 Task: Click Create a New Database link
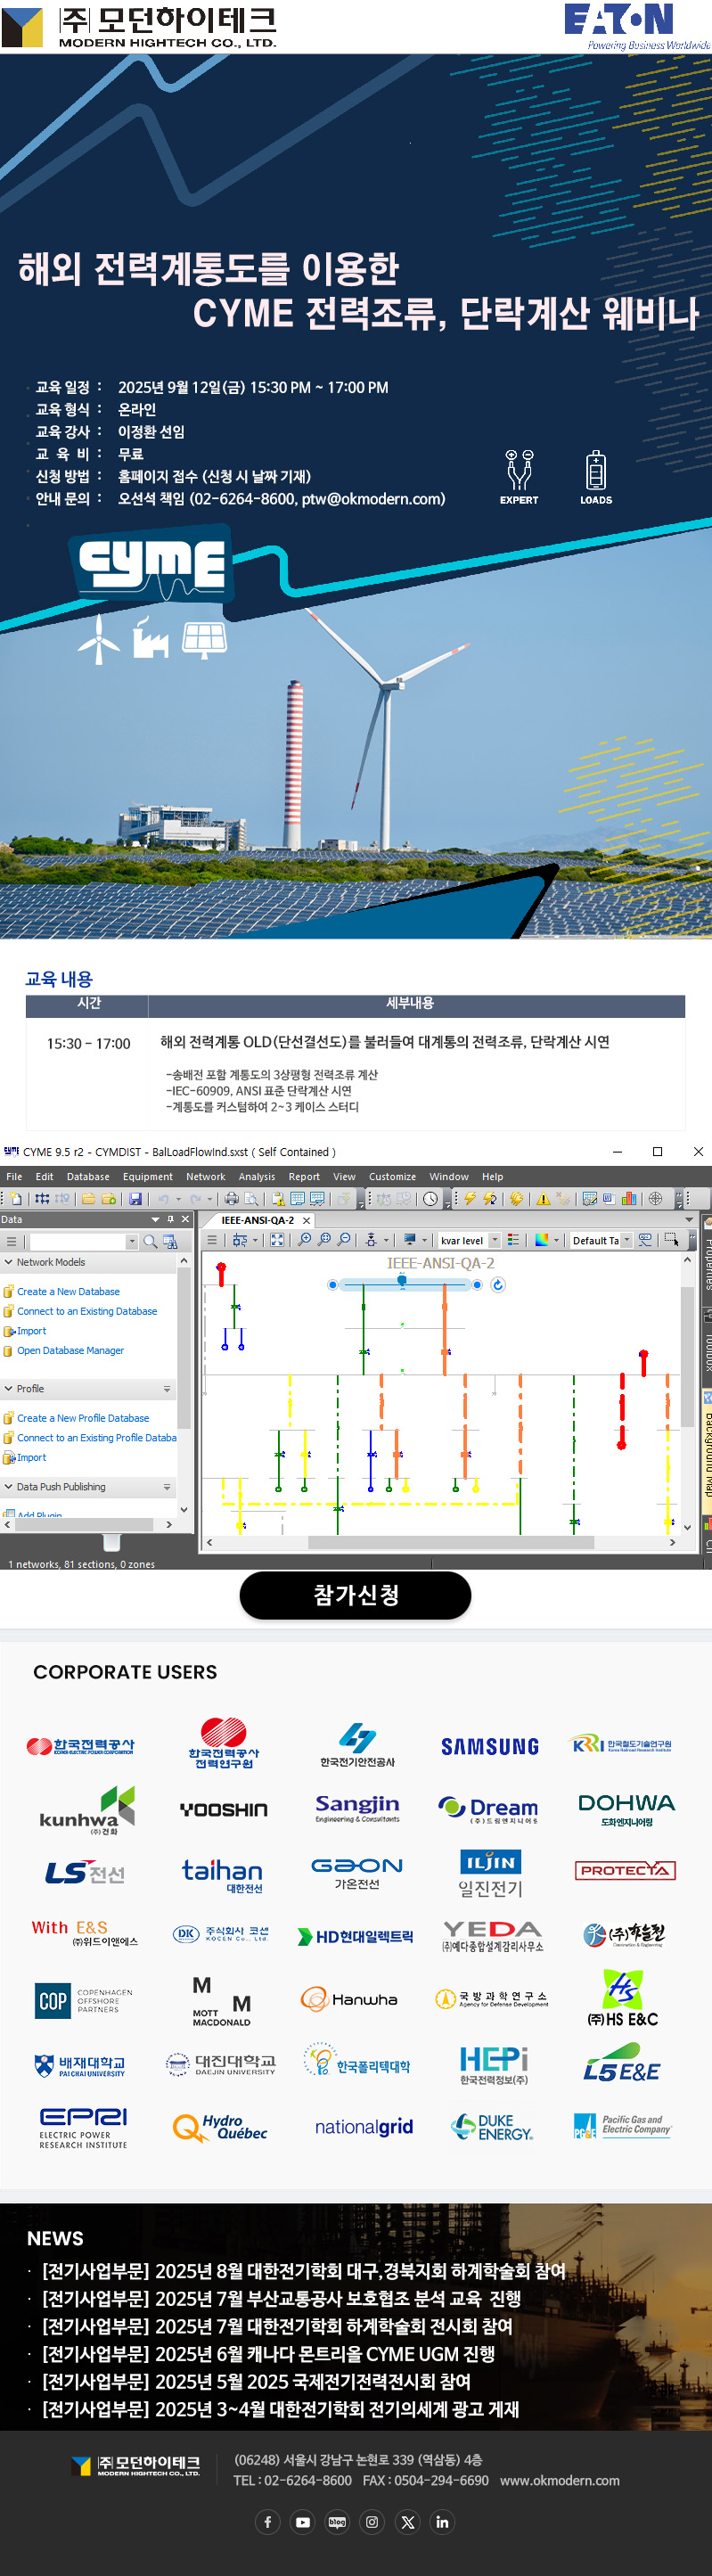[x=68, y=1292]
